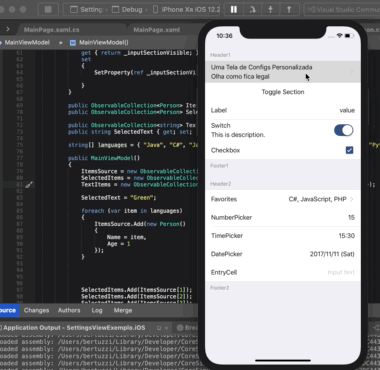Open the Debug configuration selector
Image resolution: width=380 pixels, height=370 pixels.
coord(127,9)
